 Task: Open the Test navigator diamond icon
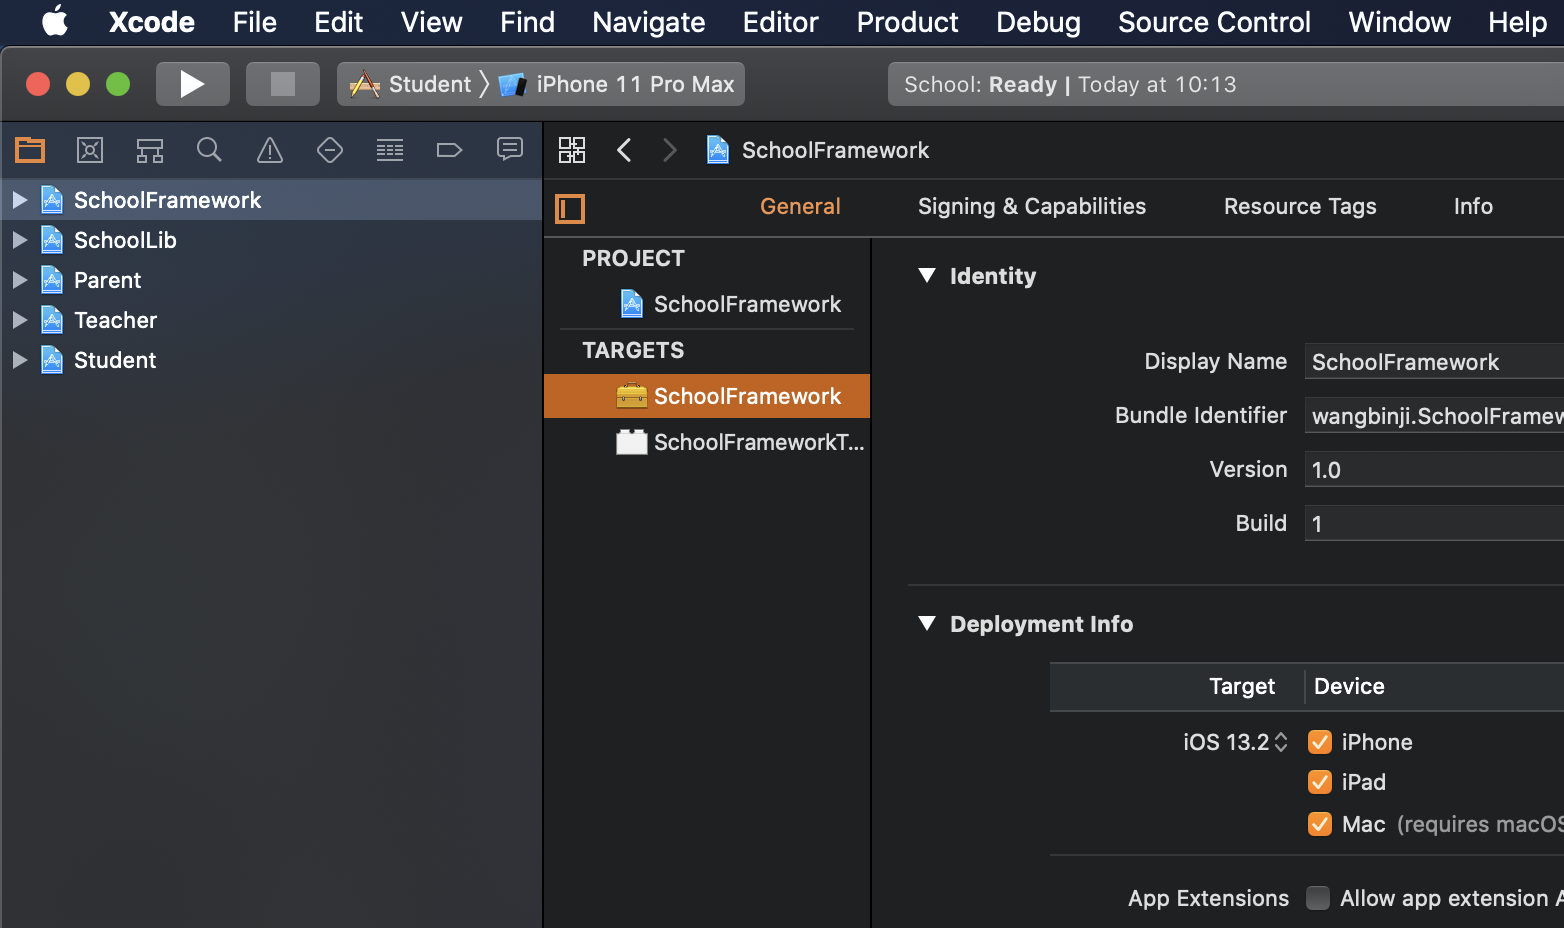point(330,150)
